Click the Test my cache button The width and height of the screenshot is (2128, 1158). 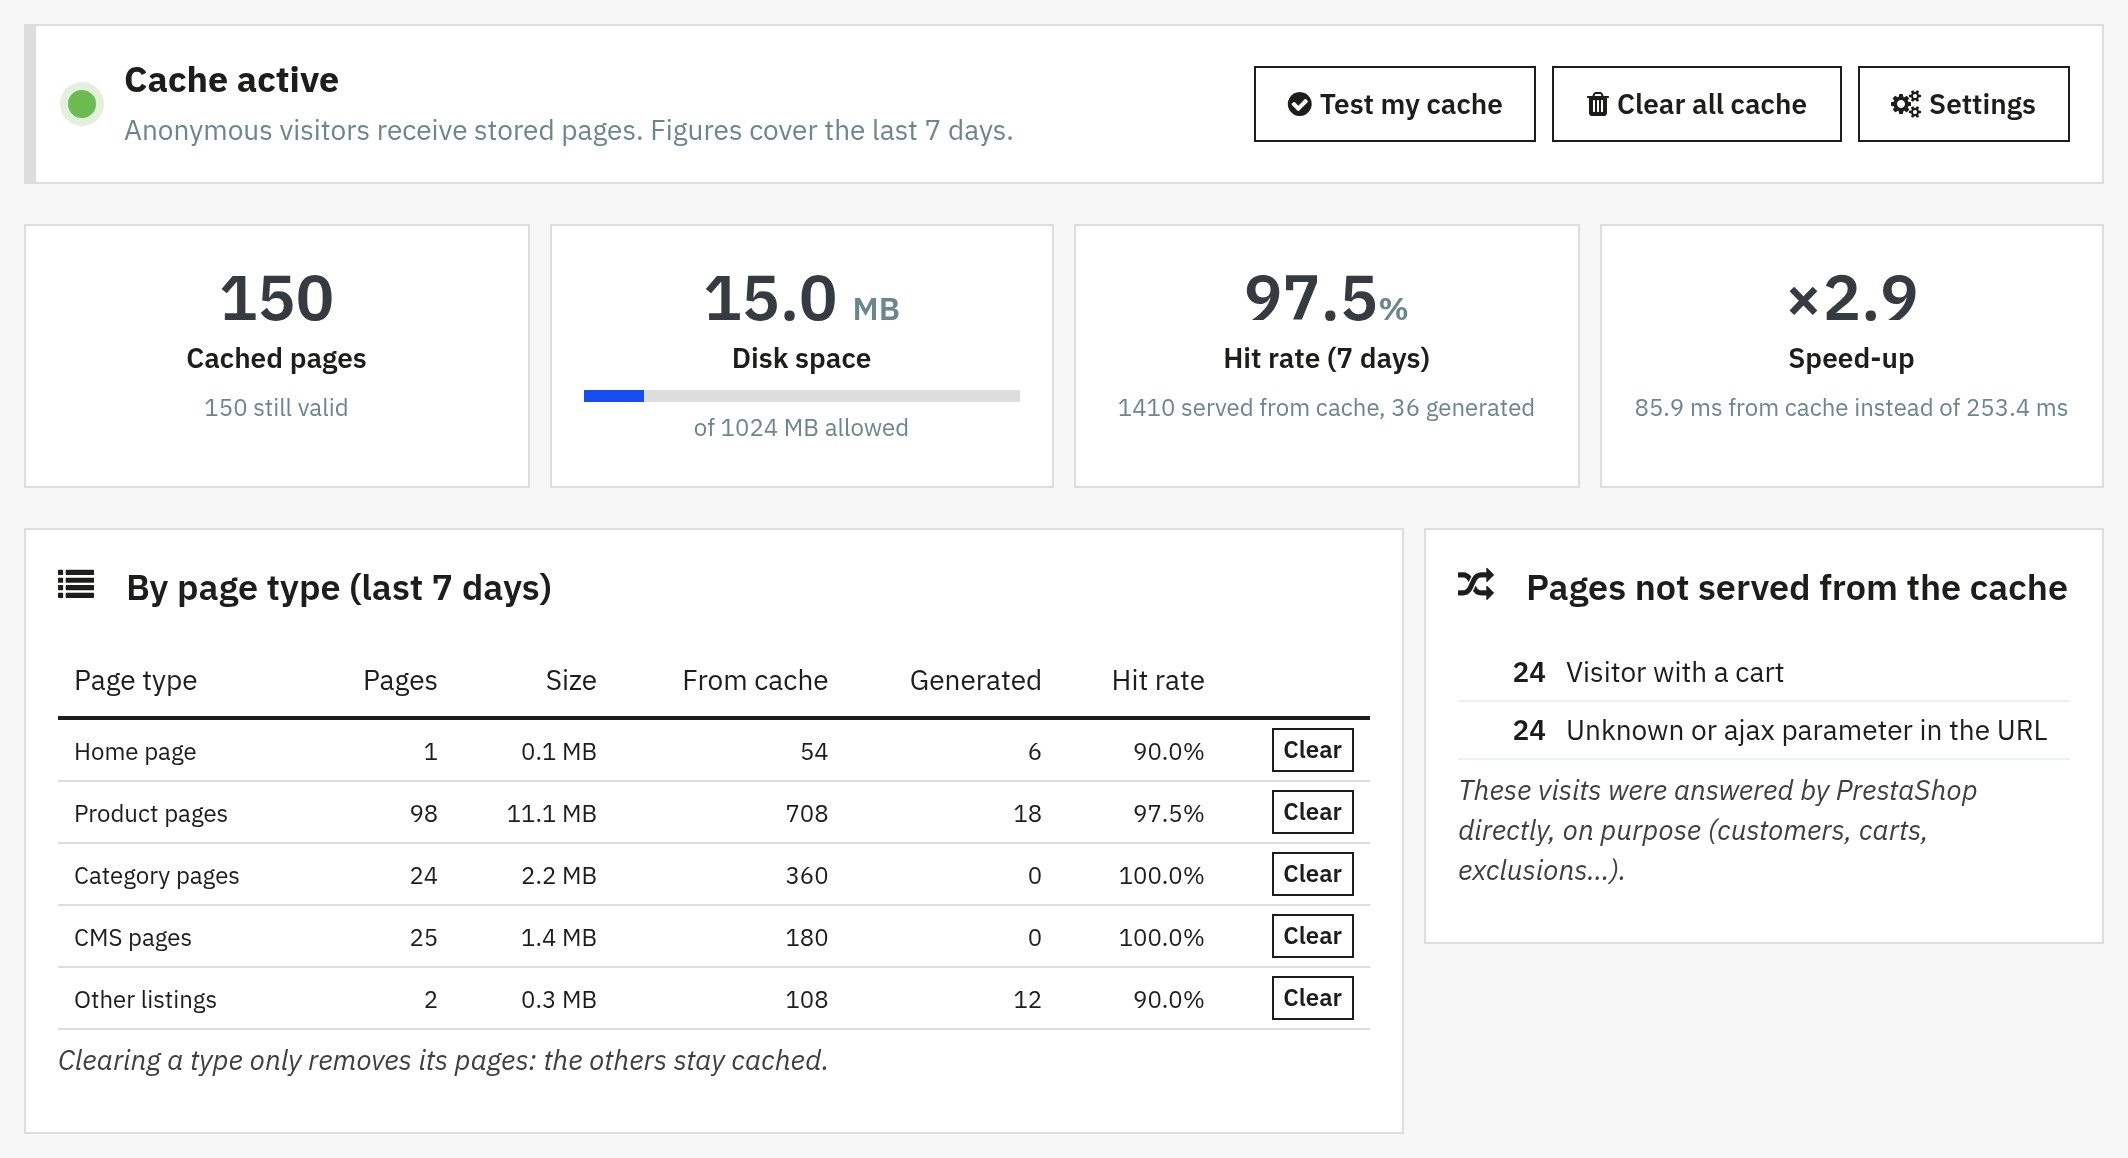point(1394,104)
